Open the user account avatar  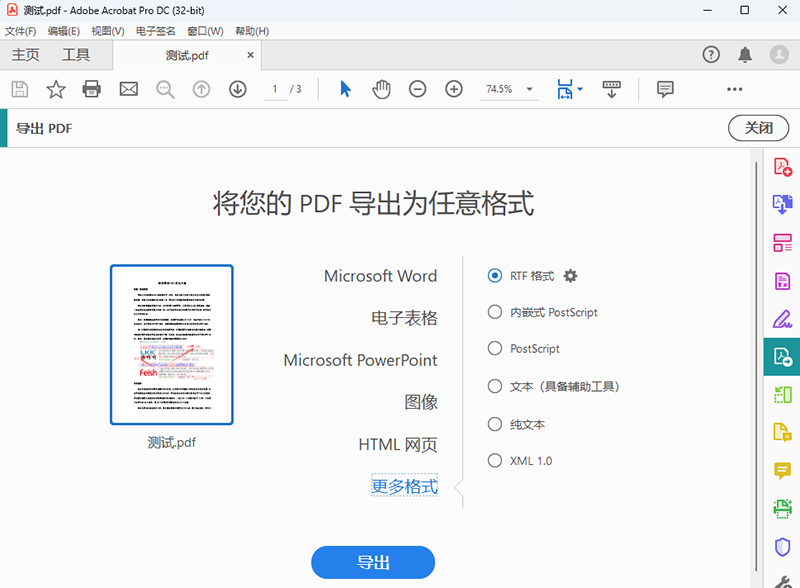pos(779,54)
